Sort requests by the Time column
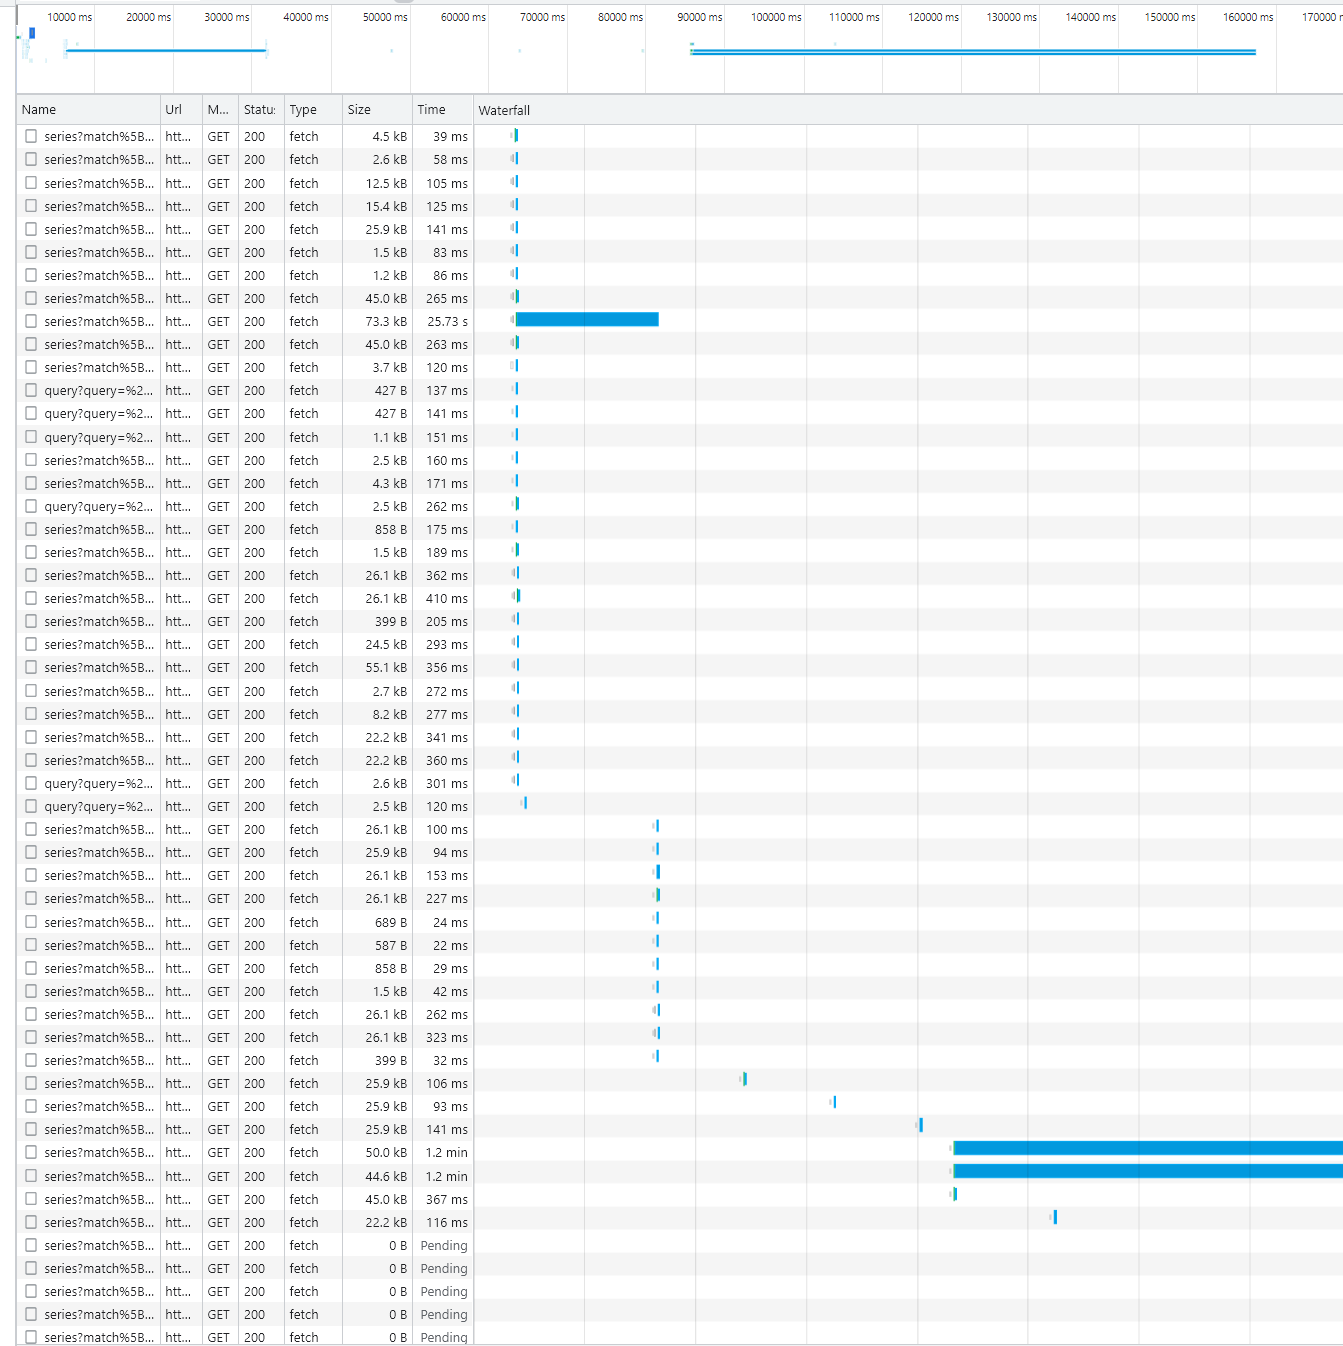 click(434, 109)
